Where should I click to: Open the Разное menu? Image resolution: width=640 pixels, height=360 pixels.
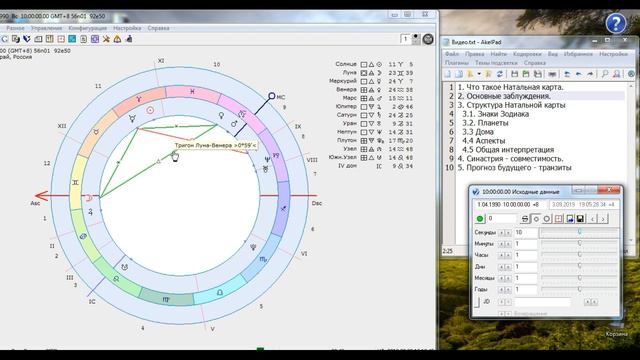click(x=15, y=28)
